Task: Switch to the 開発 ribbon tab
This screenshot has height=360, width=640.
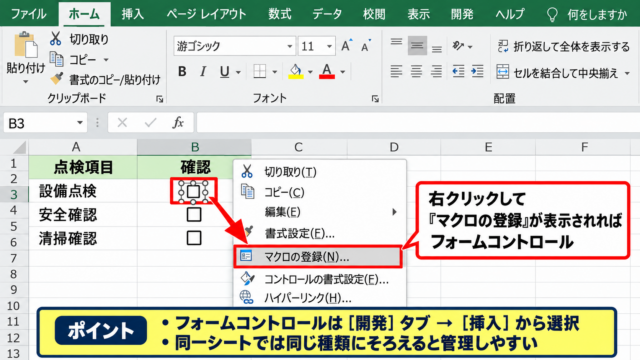Action: 462,14
